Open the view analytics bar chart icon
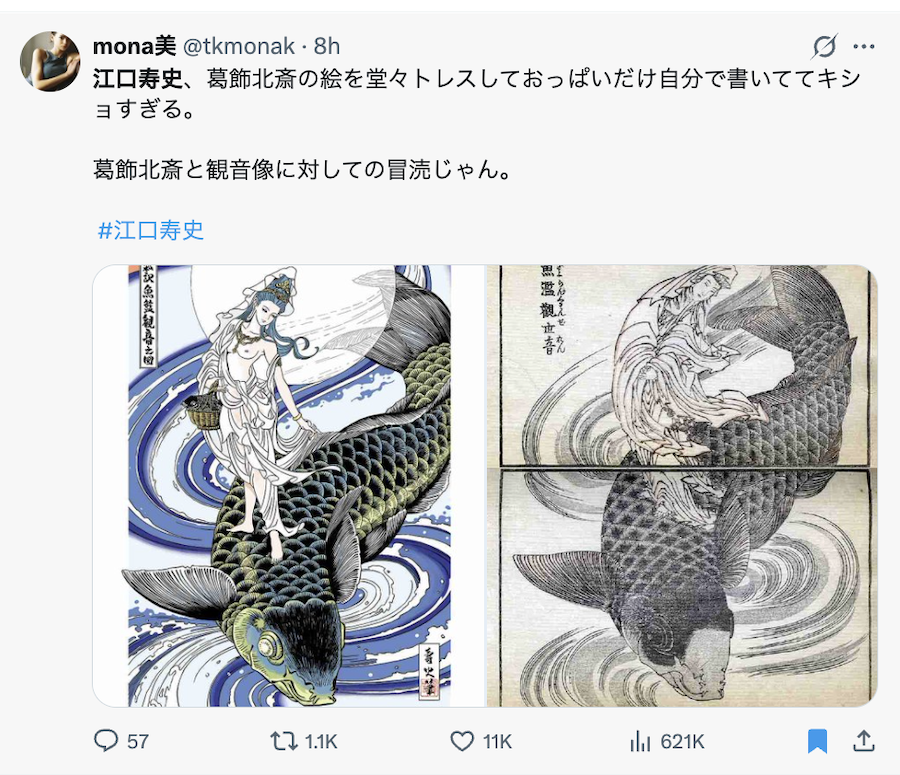 (640, 741)
